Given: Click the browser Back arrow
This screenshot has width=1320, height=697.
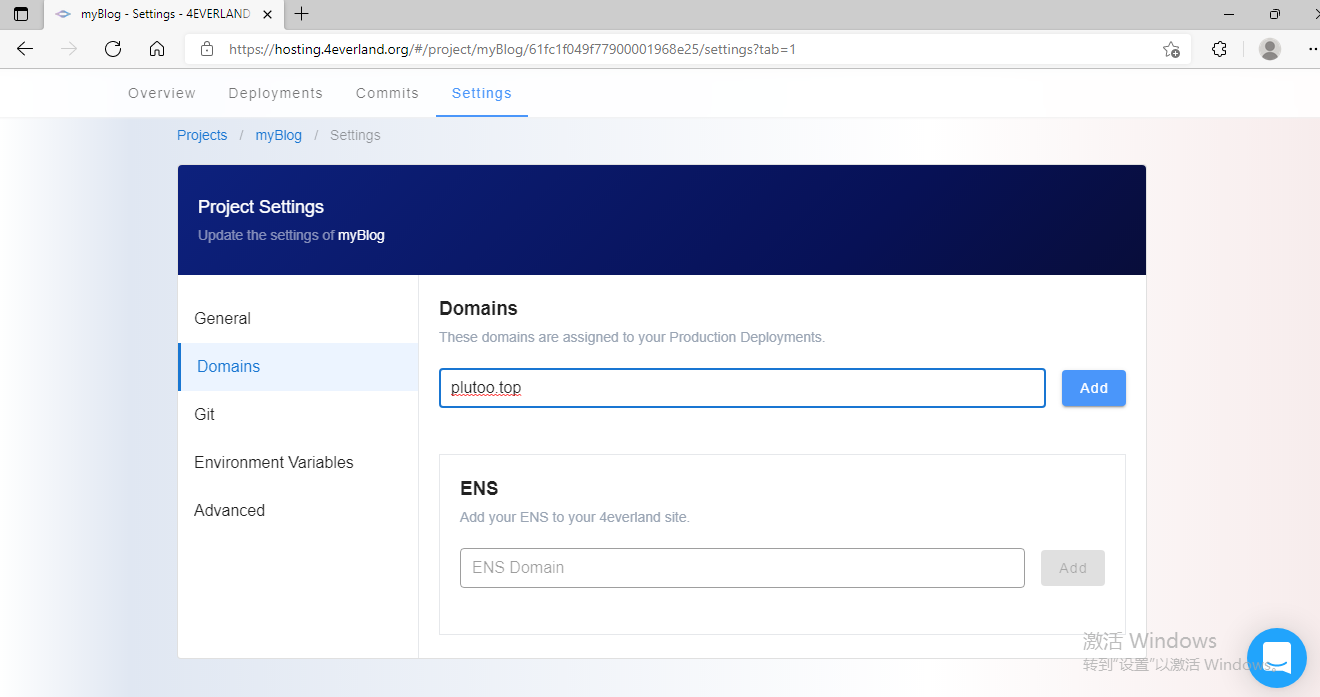Looking at the screenshot, I should (x=25, y=49).
